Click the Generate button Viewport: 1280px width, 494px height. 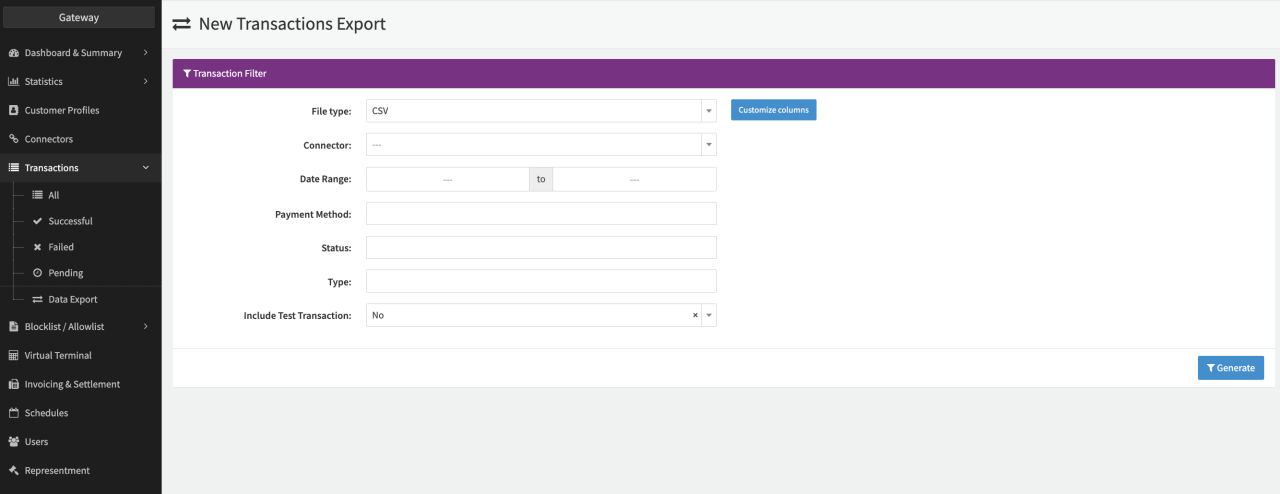click(1230, 368)
